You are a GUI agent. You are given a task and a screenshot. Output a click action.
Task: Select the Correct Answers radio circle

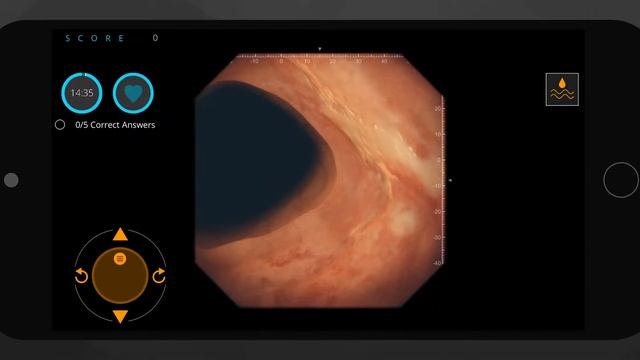(60, 124)
